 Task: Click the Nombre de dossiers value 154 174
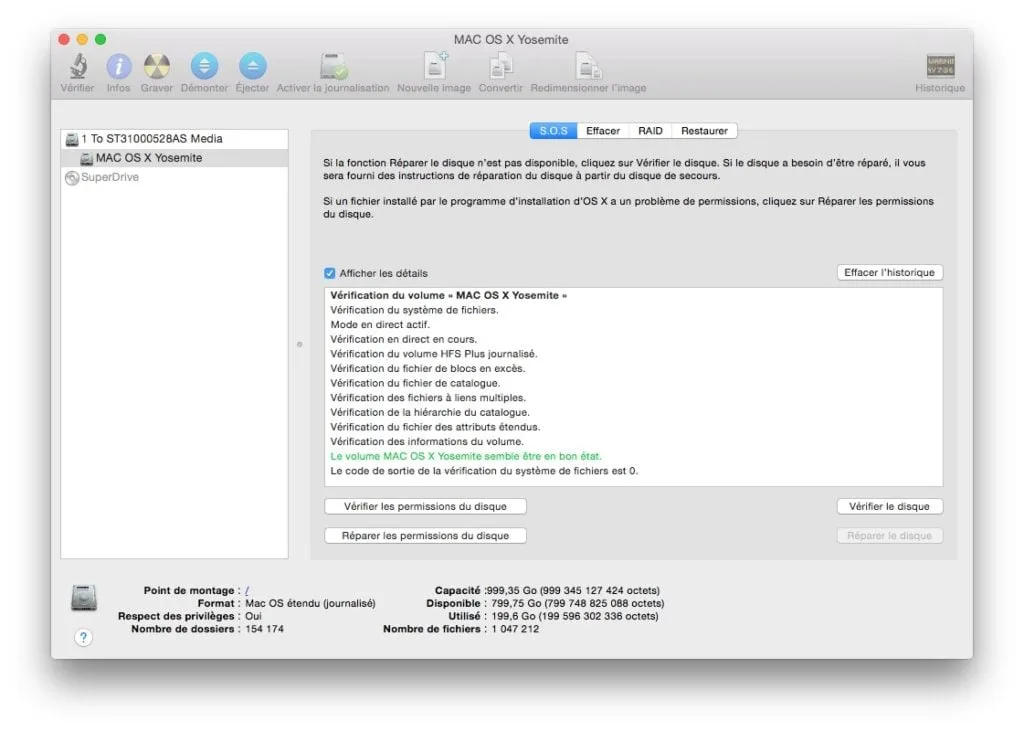264,629
